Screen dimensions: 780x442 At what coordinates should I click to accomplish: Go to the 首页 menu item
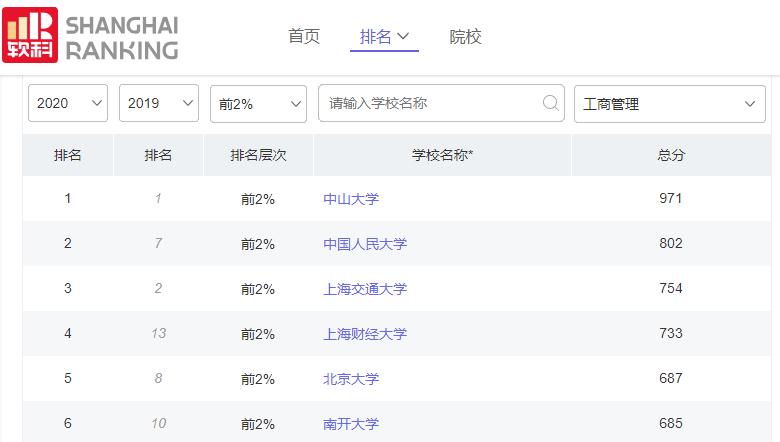pos(304,37)
